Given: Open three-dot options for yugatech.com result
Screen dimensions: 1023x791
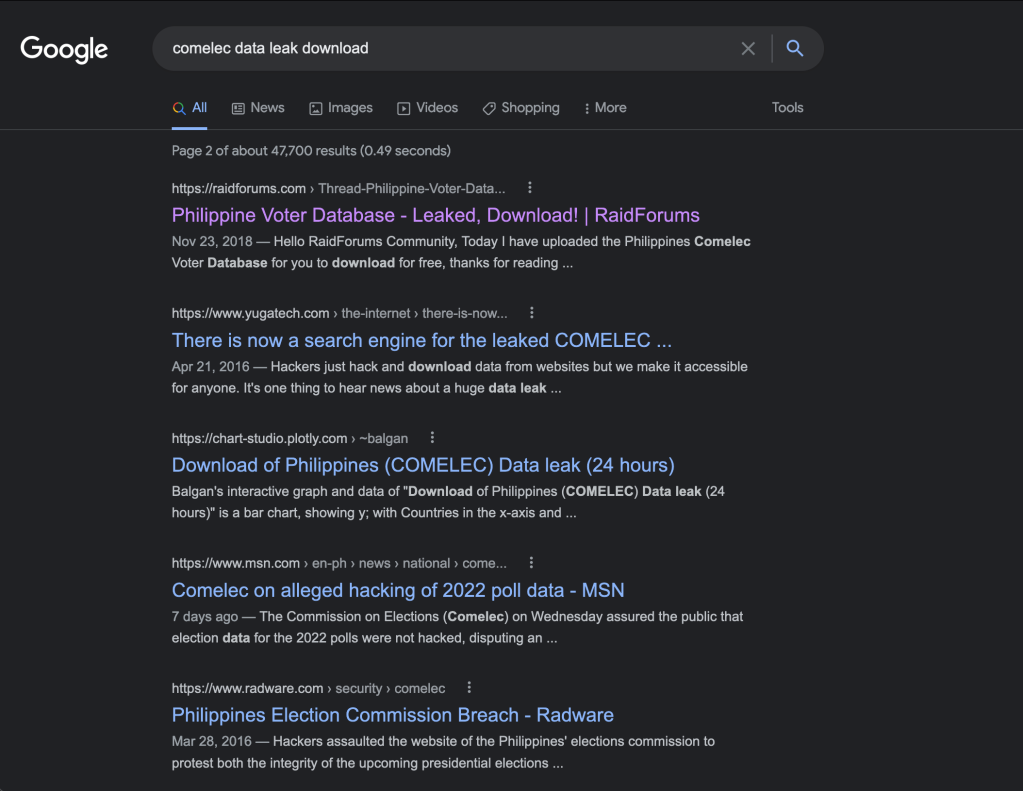Looking at the screenshot, I should pos(532,313).
